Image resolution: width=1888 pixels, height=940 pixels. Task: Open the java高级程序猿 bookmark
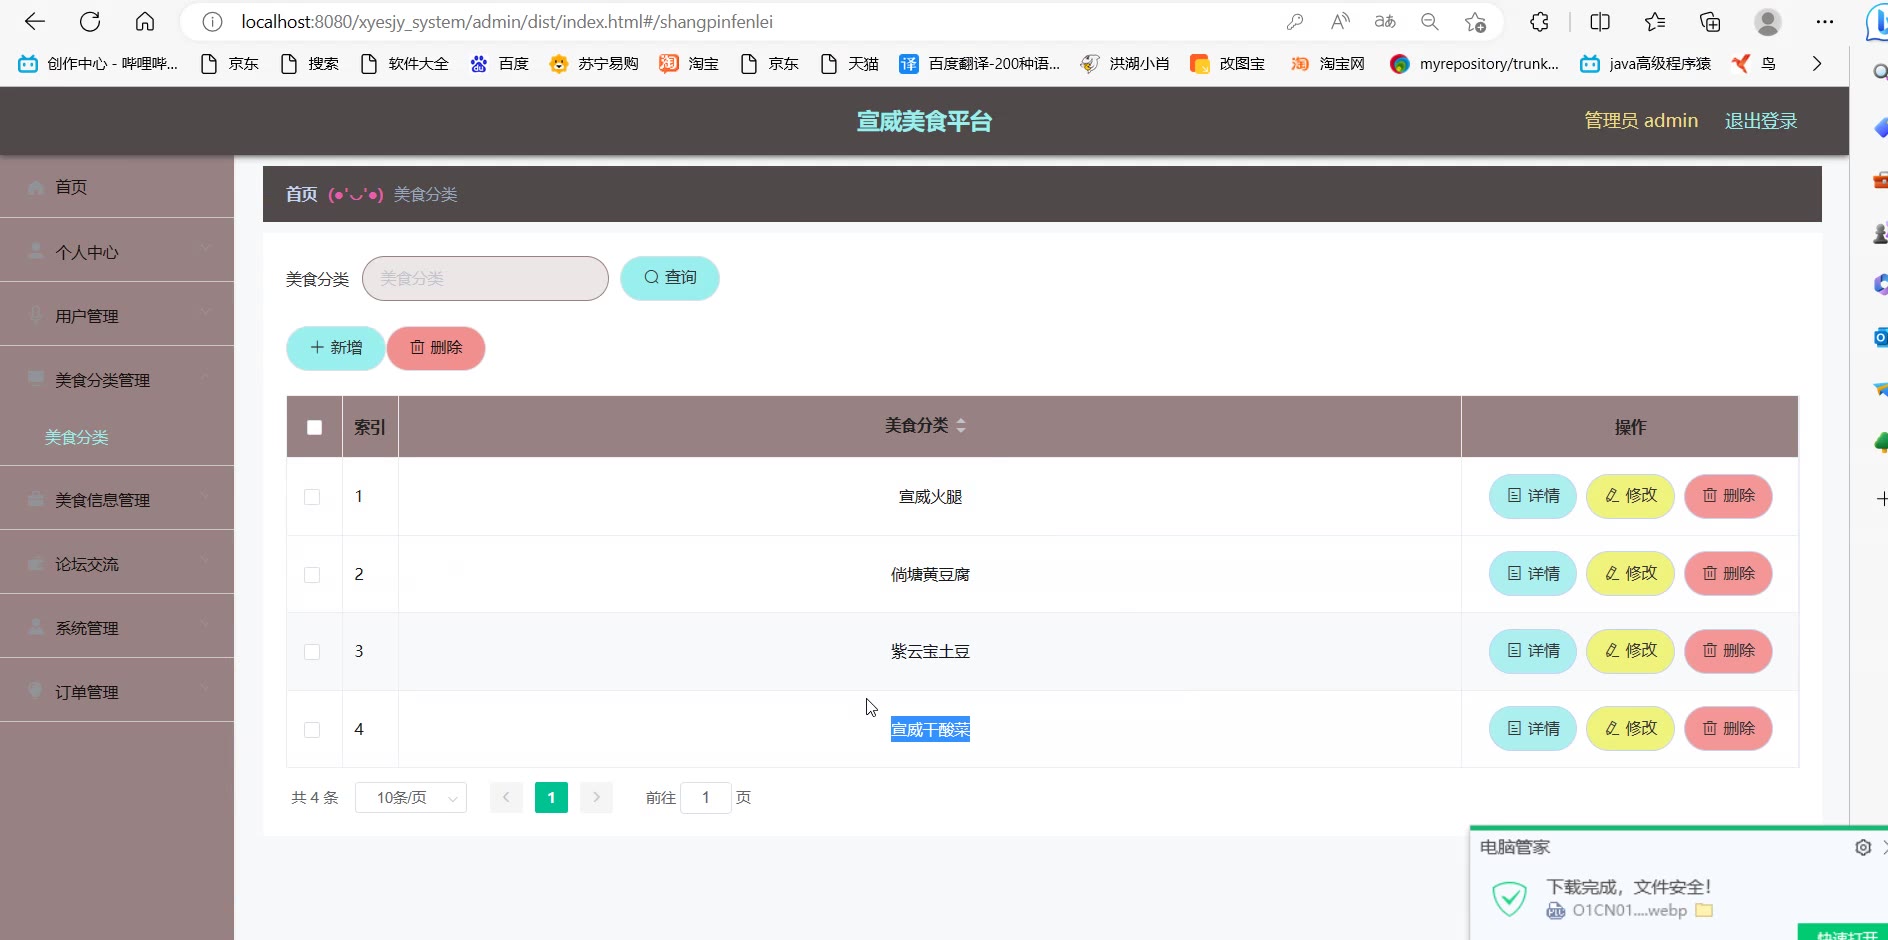pyautogui.click(x=1645, y=63)
